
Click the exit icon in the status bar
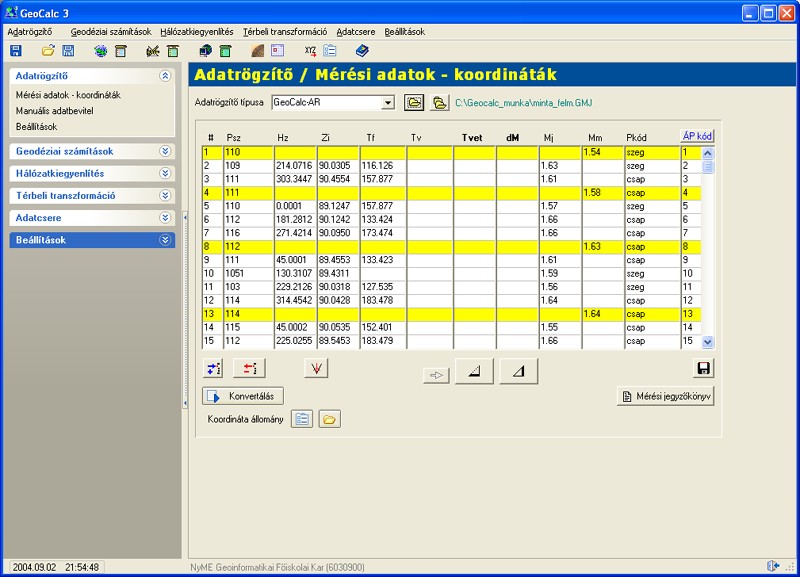(773, 566)
